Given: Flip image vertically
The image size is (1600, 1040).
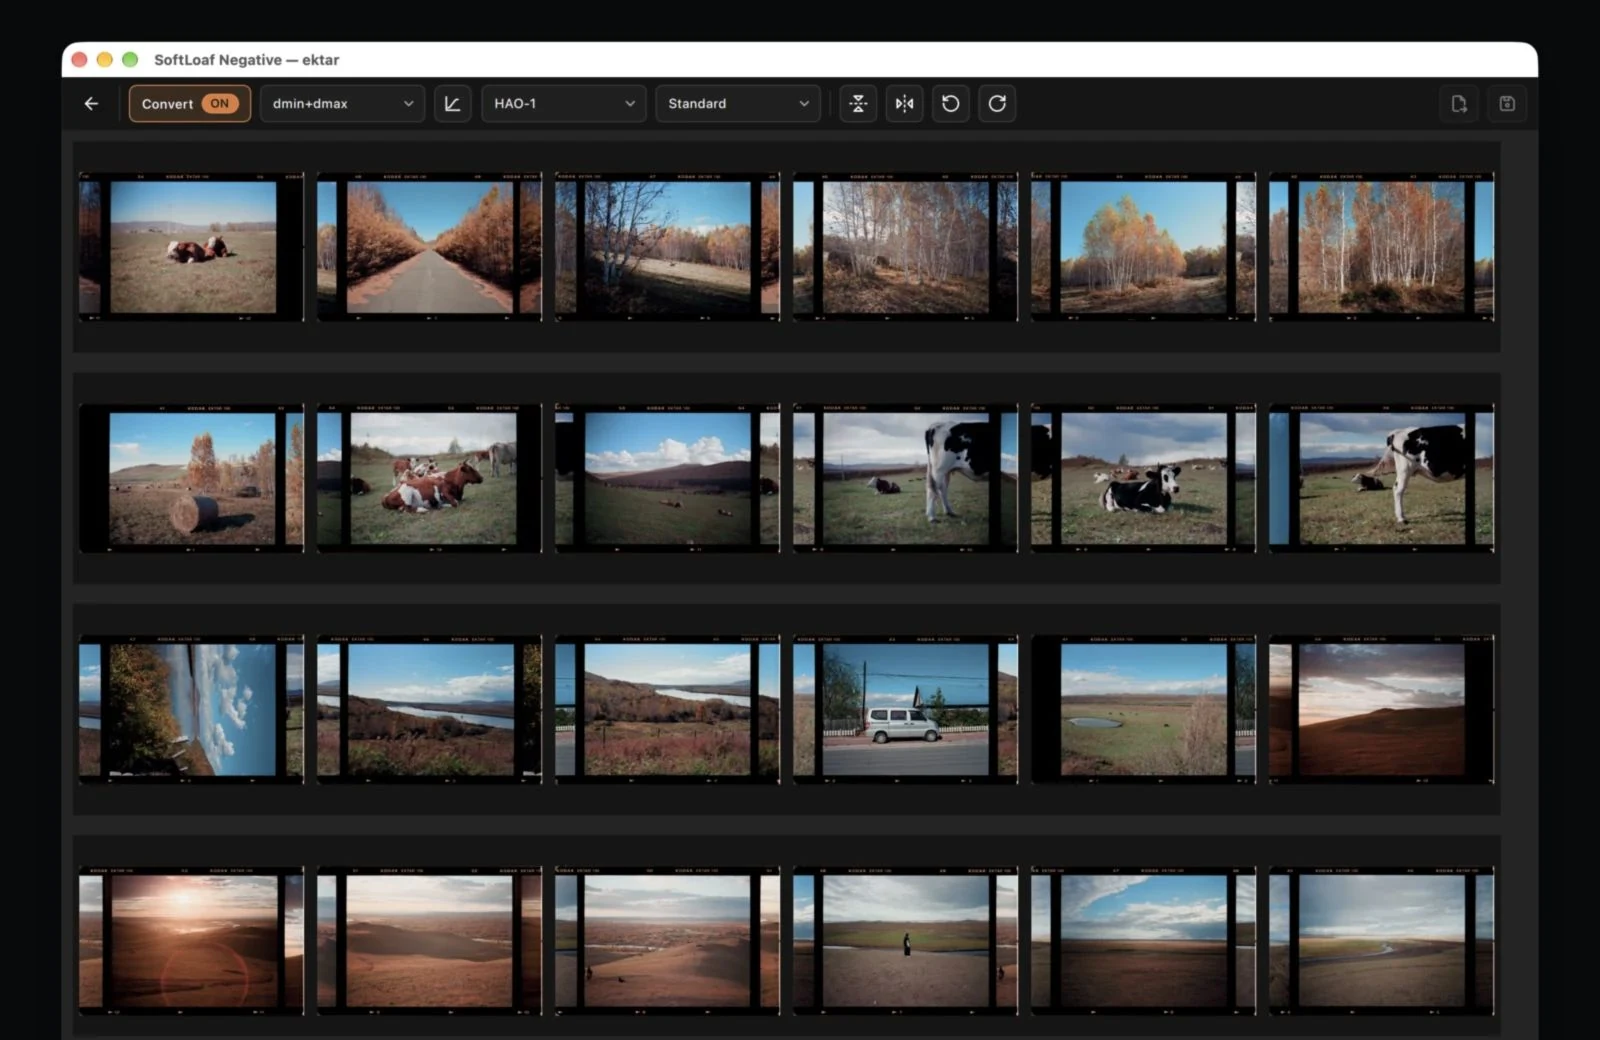Looking at the screenshot, I should pyautogui.click(x=858, y=104).
